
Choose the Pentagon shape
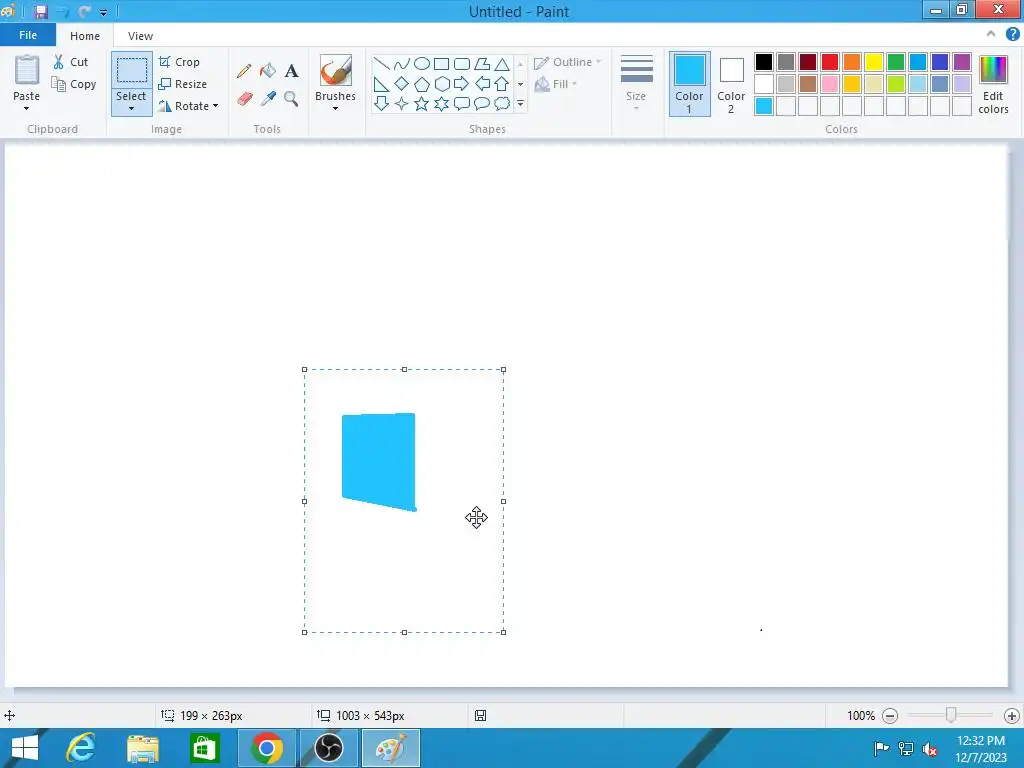pos(422,84)
